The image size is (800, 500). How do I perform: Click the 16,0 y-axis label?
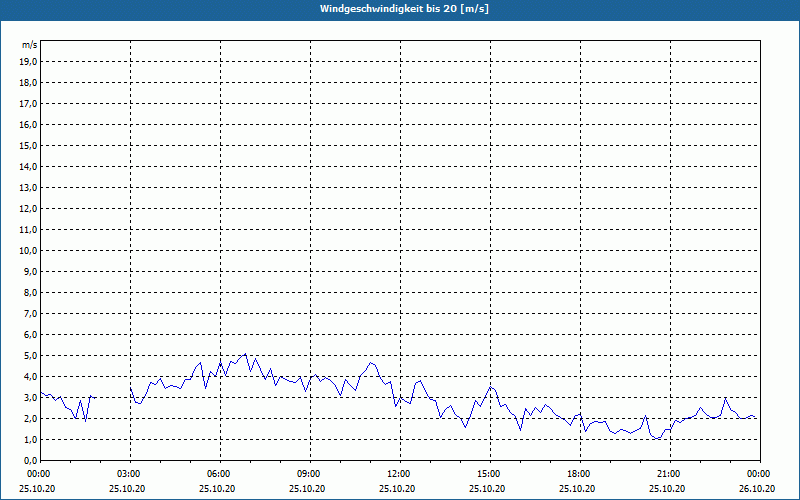click(x=28, y=124)
